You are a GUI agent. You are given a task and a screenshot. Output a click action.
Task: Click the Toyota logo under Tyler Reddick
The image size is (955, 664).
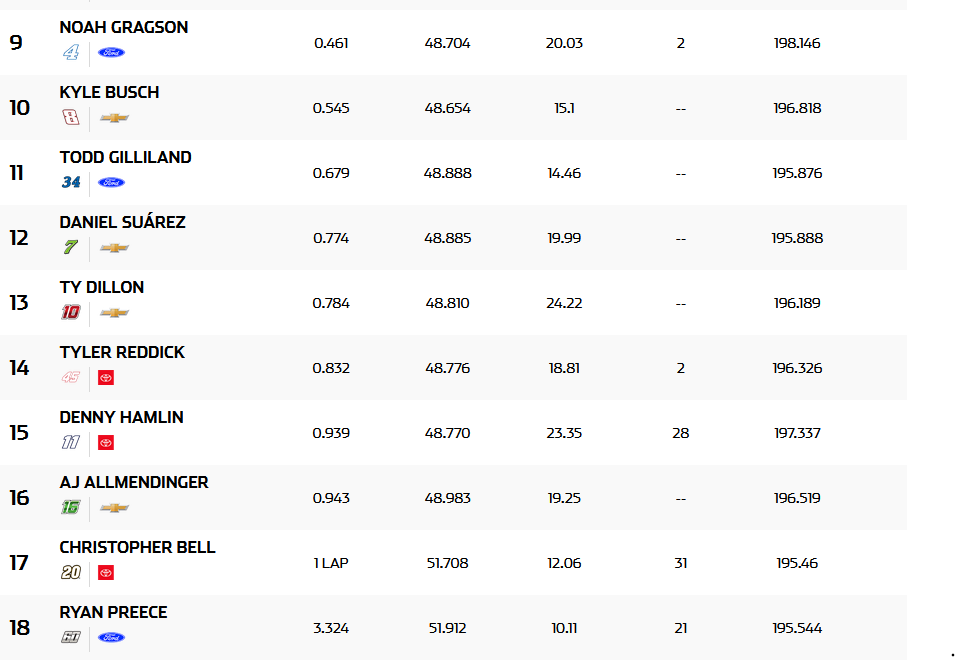[x=105, y=378]
